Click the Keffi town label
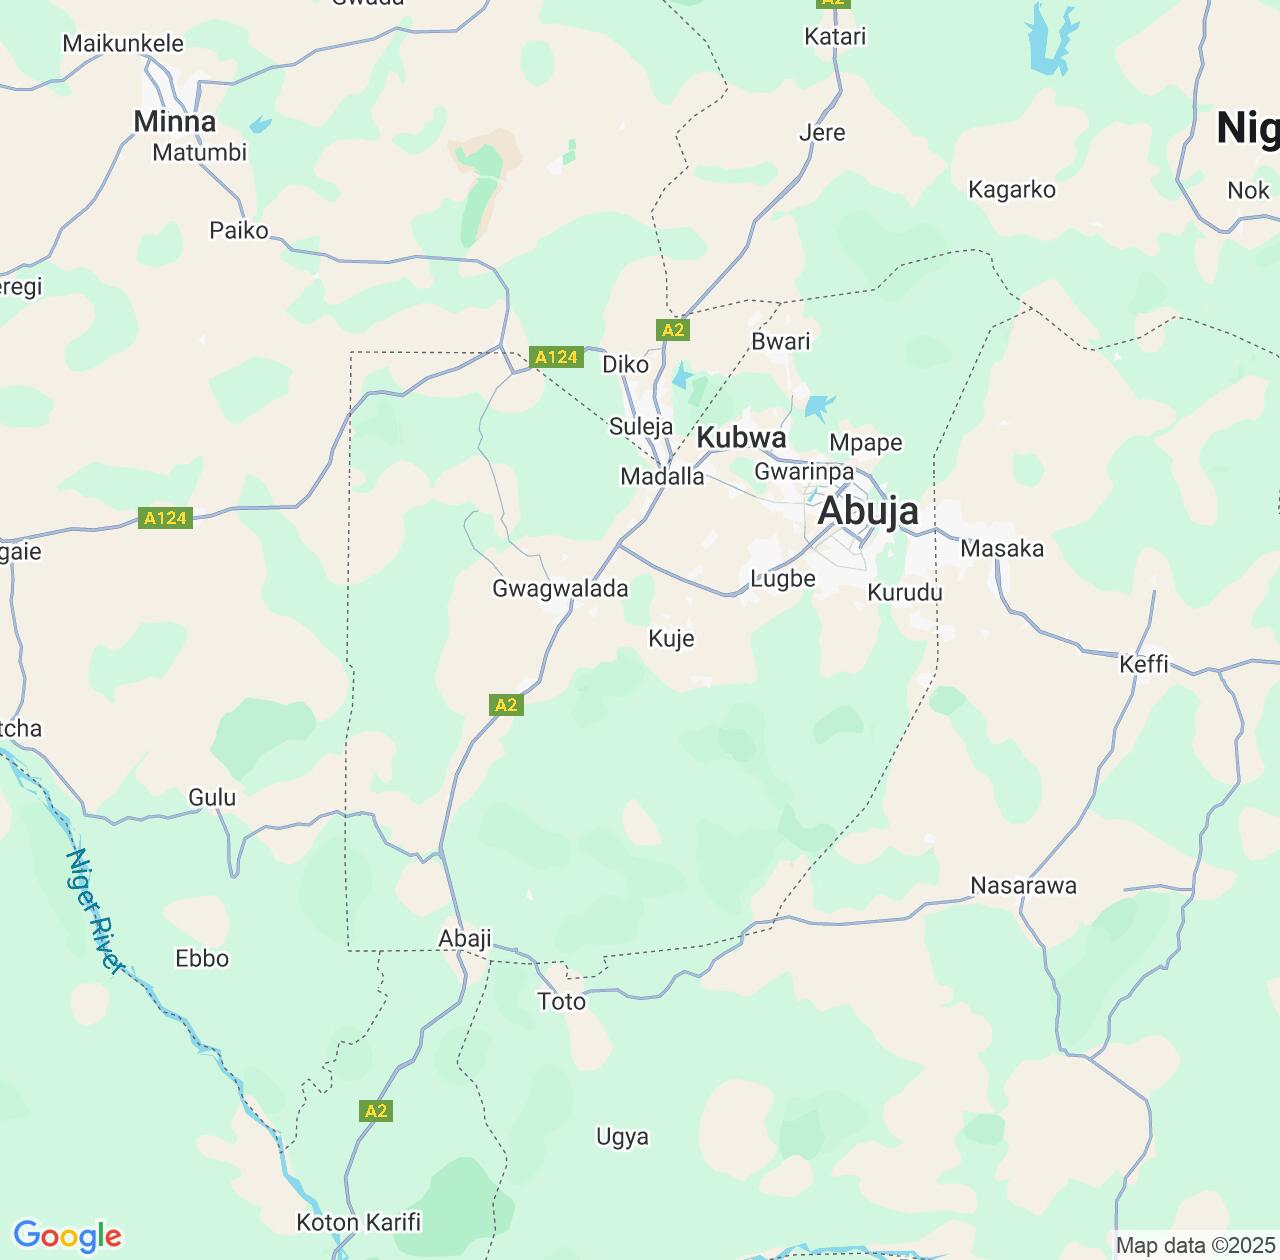The image size is (1280, 1260). (x=1144, y=664)
